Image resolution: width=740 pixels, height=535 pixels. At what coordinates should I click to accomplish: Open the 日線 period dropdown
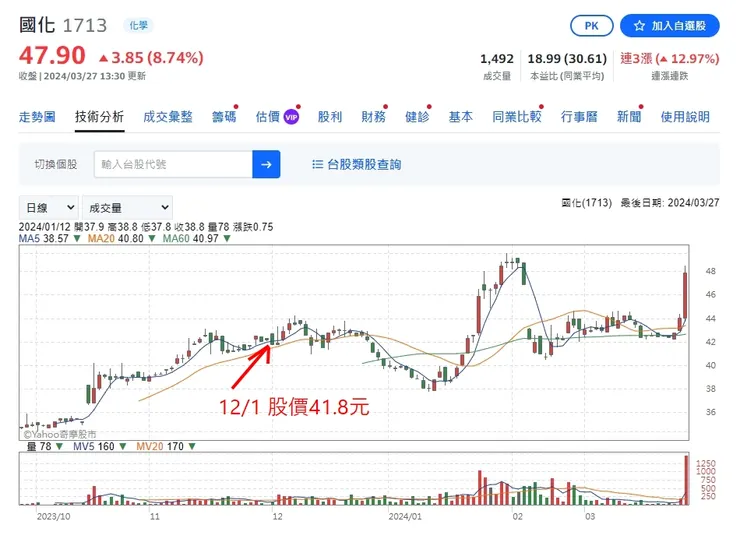[49, 208]
